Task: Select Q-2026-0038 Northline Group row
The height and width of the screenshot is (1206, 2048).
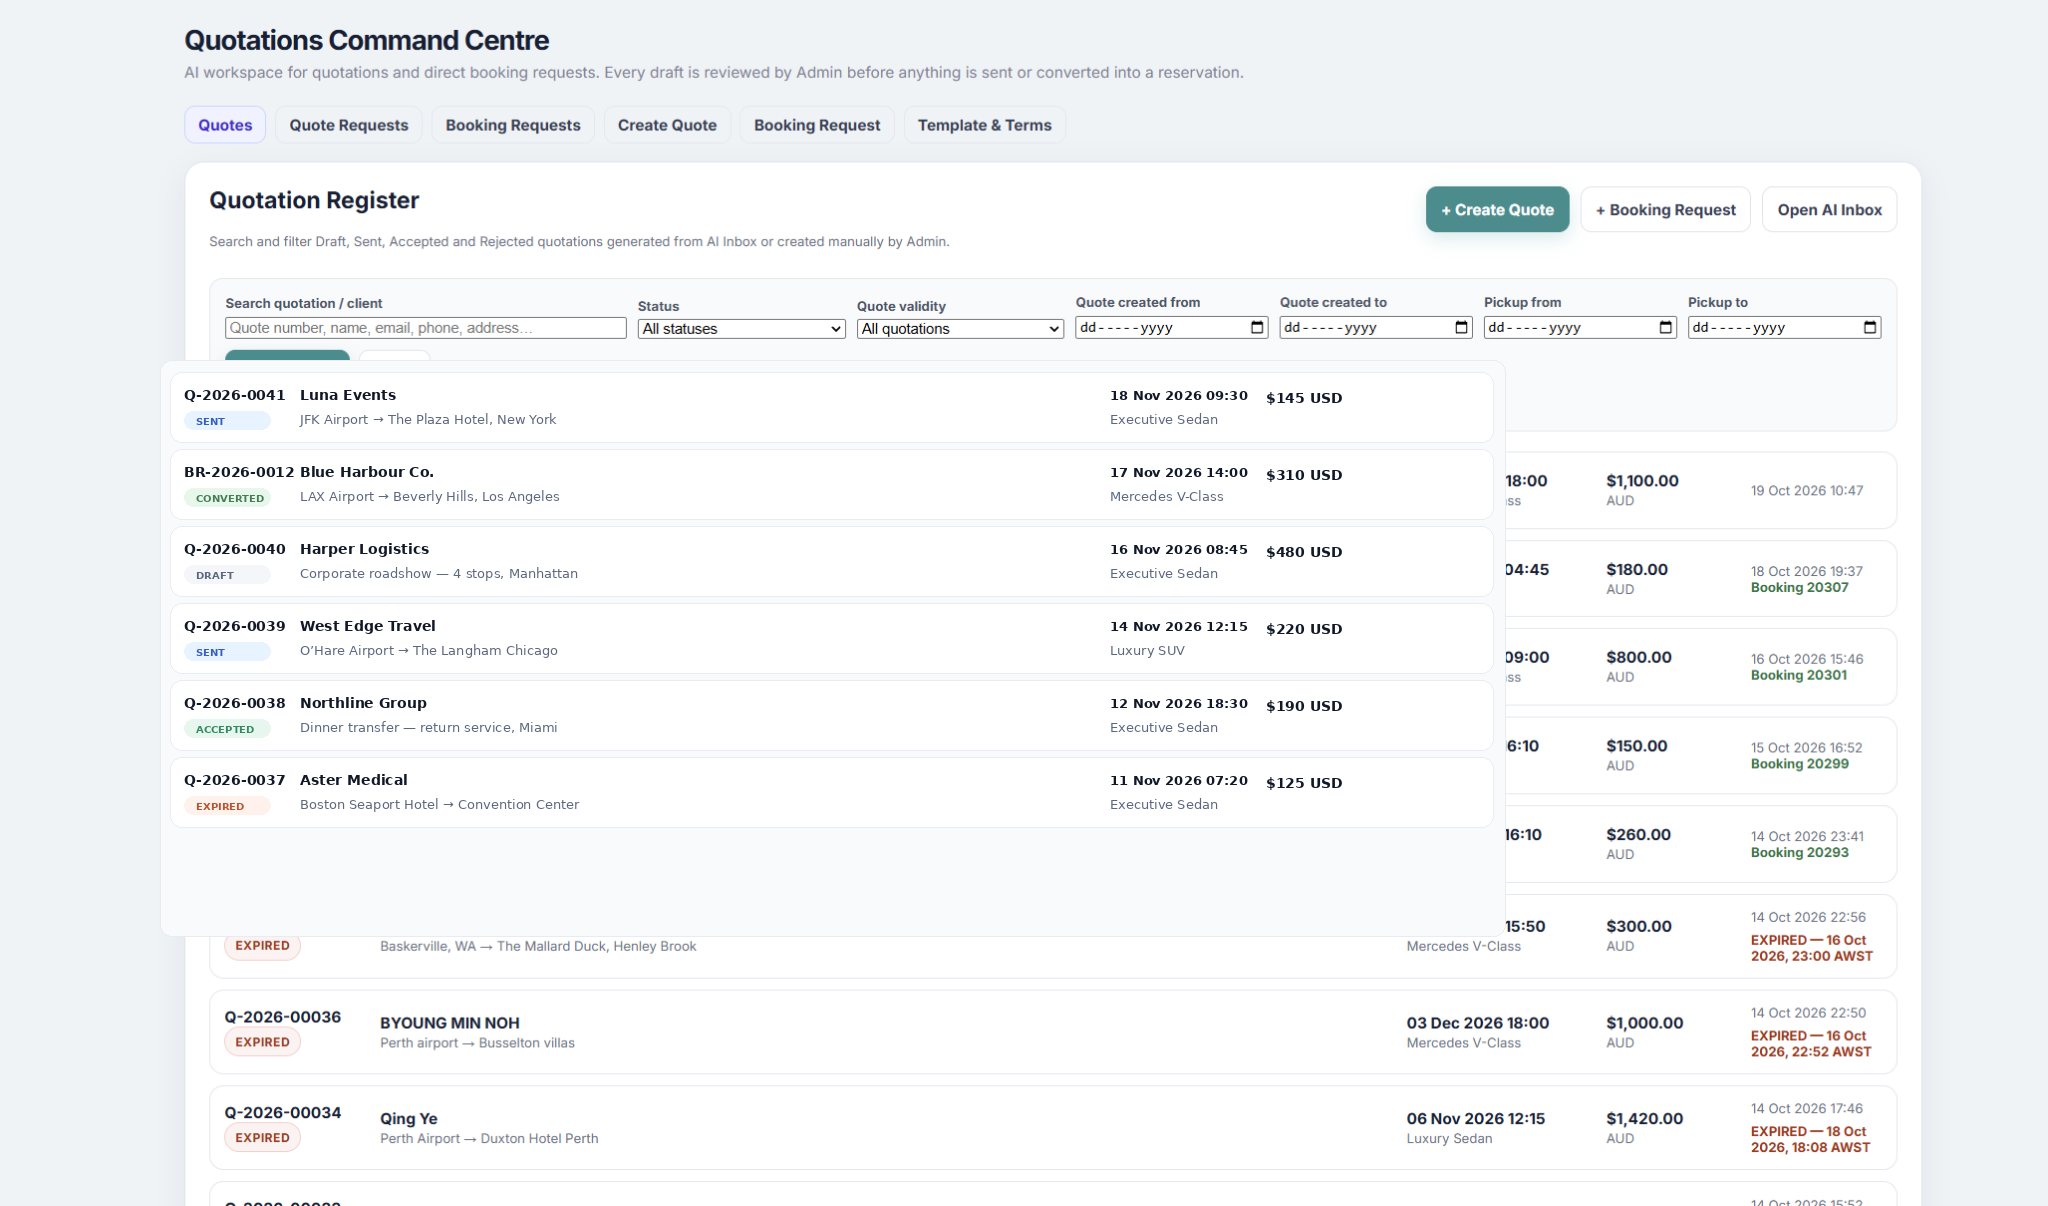Action: tap(832, 716)
